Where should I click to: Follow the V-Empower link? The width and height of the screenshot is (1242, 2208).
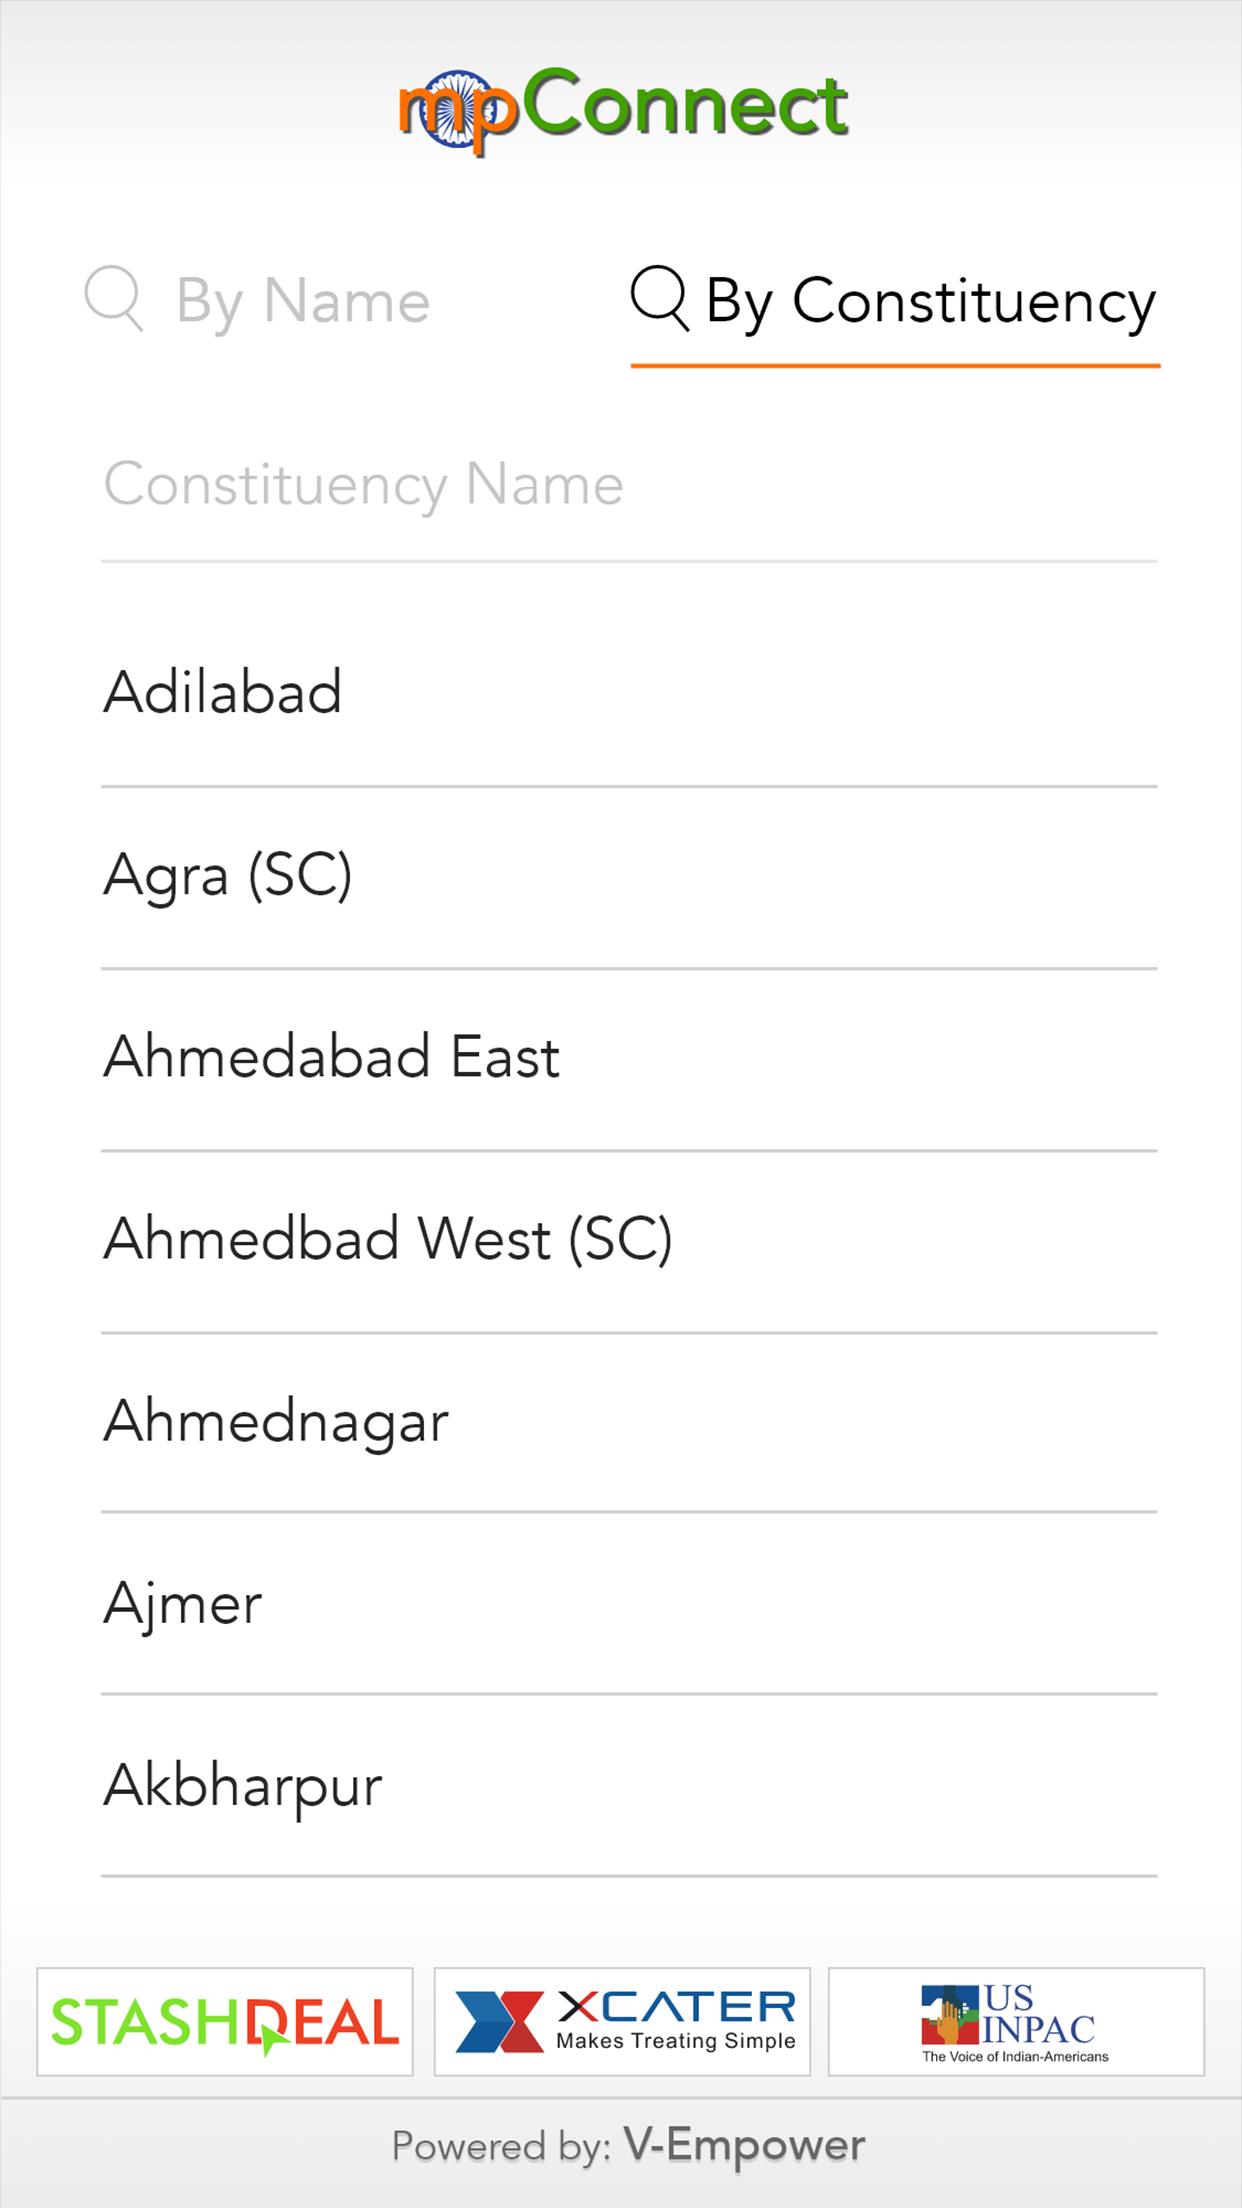coord(744,2146)
